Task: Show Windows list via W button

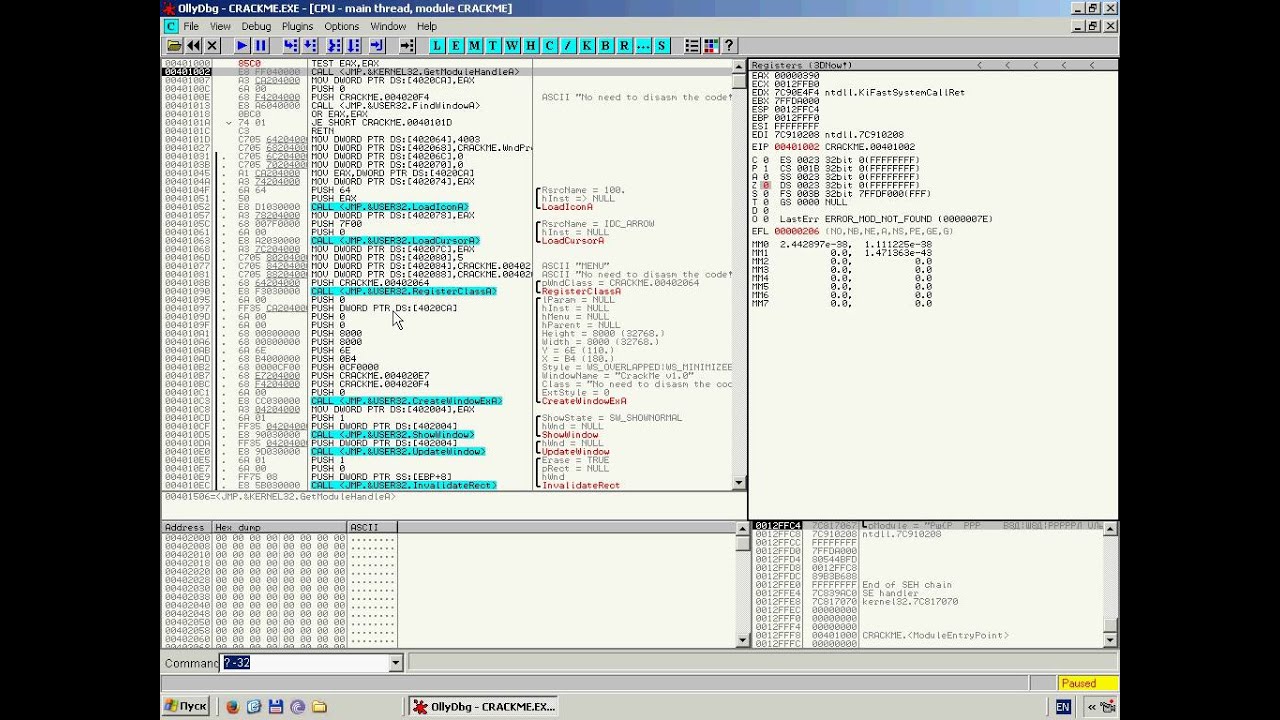Action: point(512,46)
